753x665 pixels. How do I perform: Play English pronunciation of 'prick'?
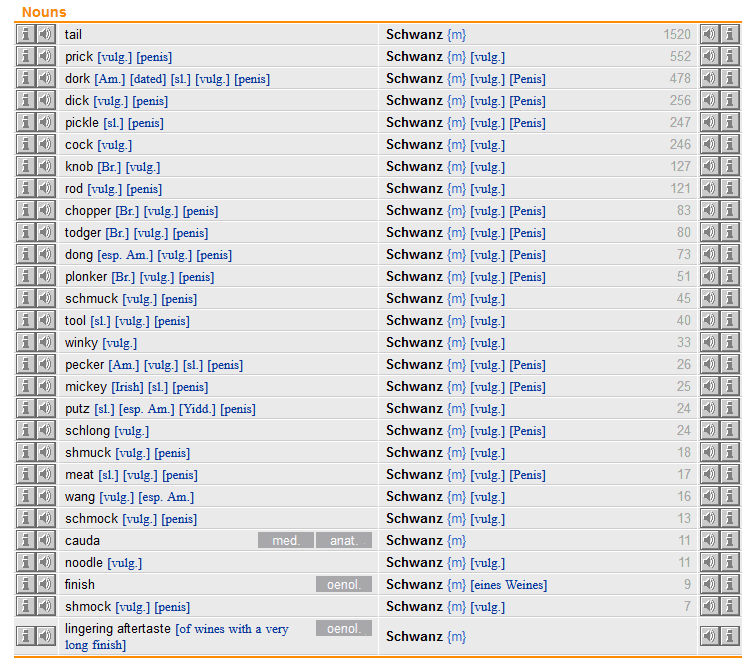46,57
